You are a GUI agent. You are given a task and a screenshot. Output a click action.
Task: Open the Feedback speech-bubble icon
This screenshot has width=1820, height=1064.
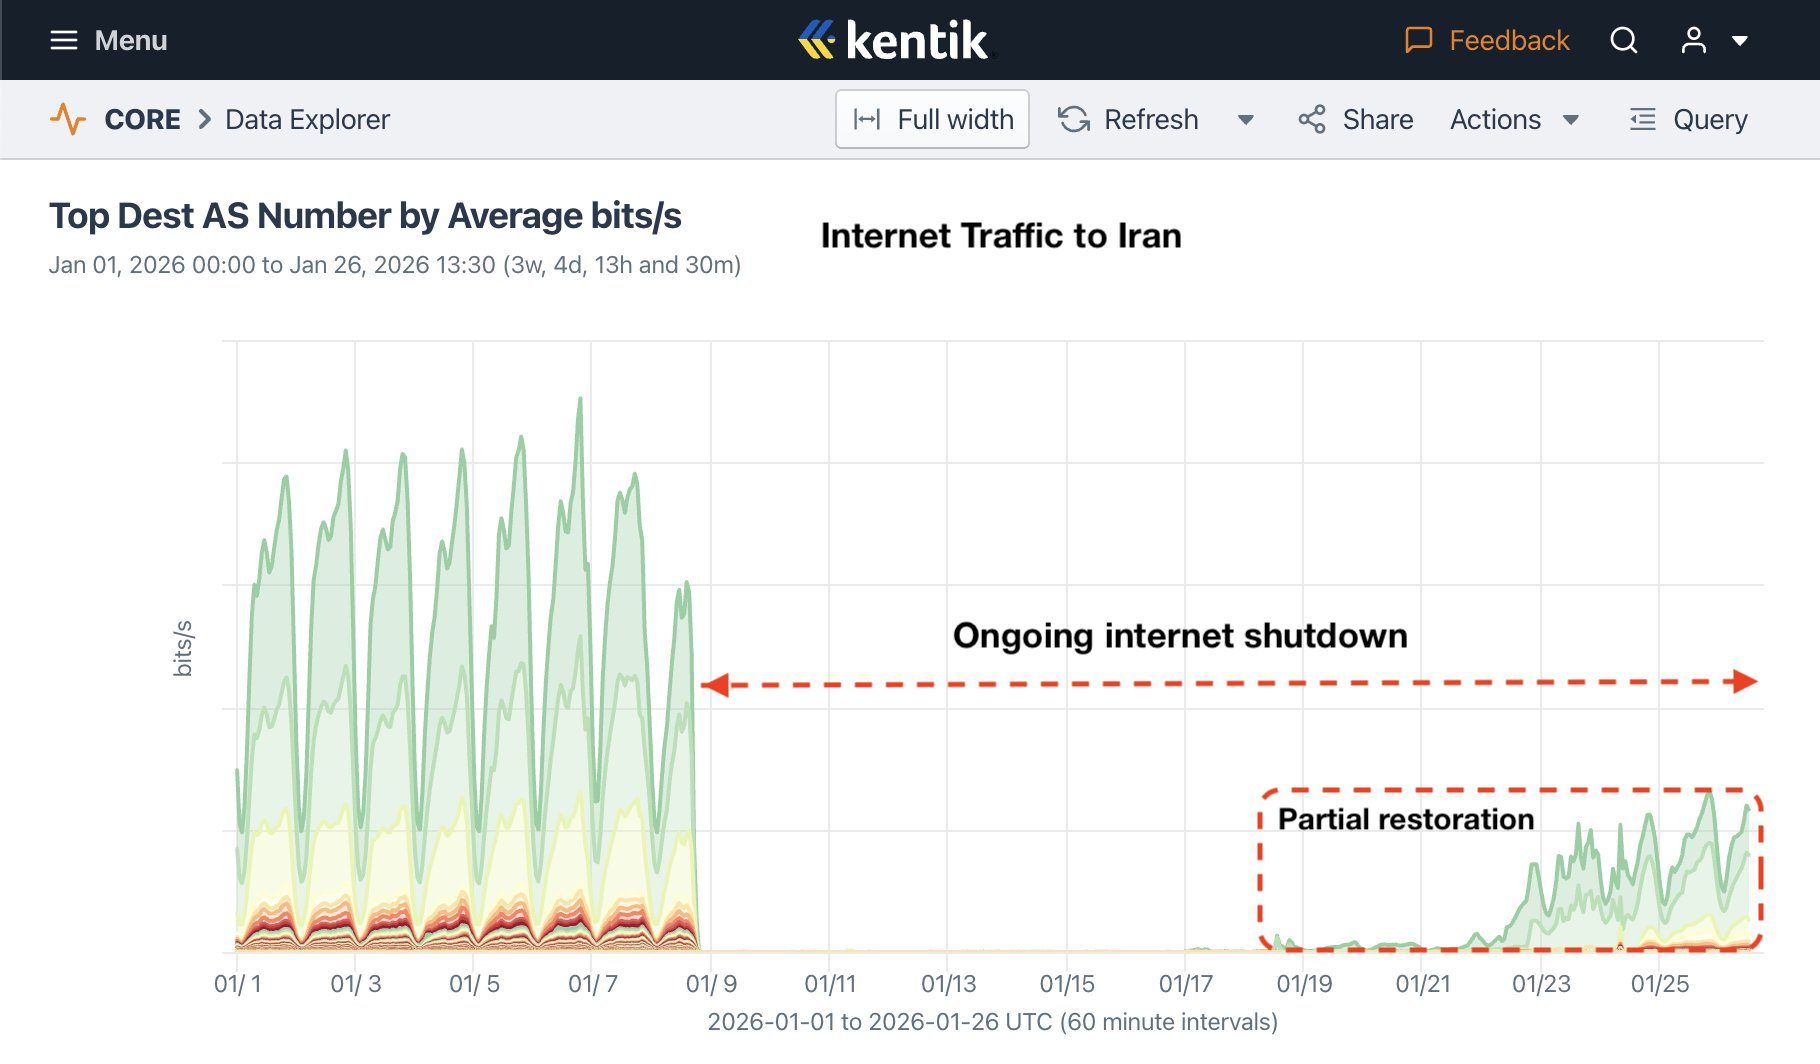(1418, 40)
